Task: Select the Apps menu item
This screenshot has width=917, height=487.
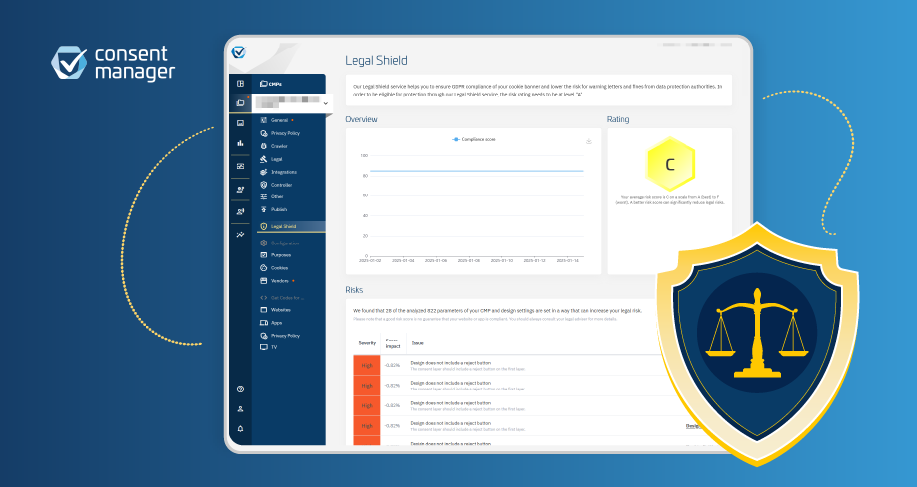Action: (x=271, y=323)
